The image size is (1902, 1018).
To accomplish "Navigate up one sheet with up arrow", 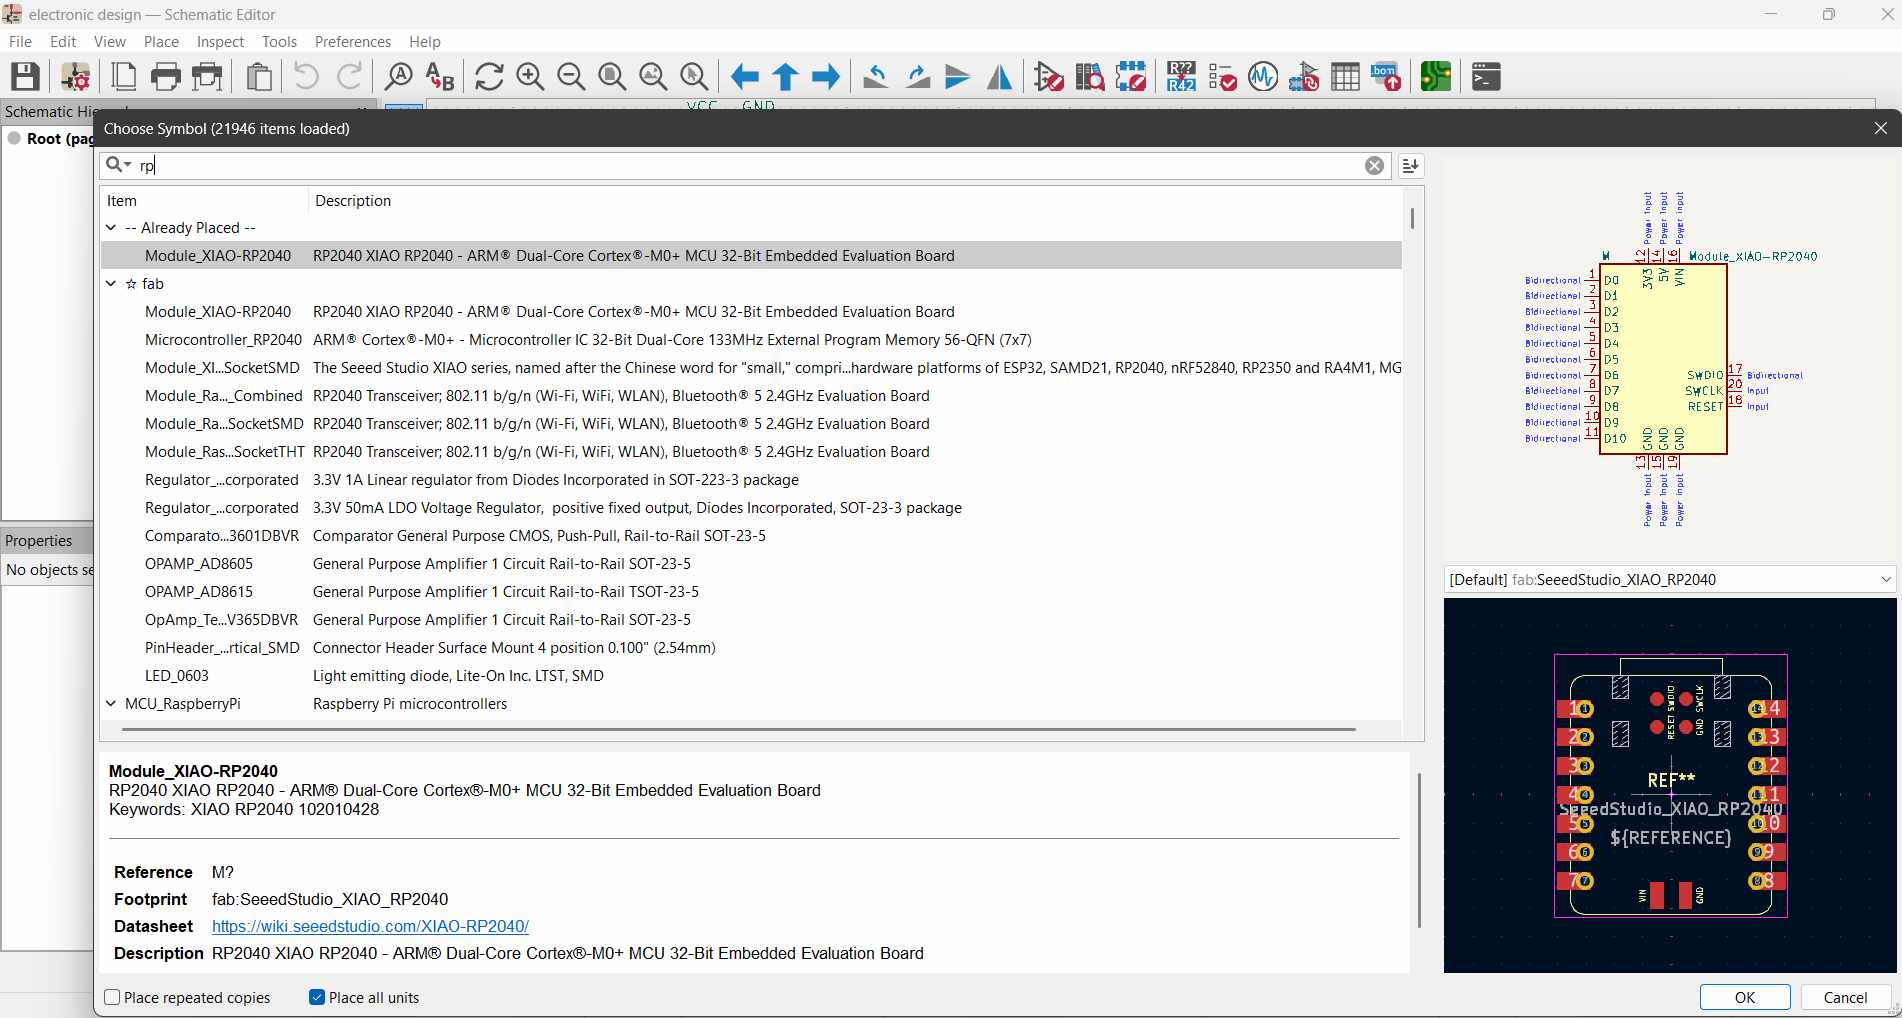I will [x=785, y=77].
